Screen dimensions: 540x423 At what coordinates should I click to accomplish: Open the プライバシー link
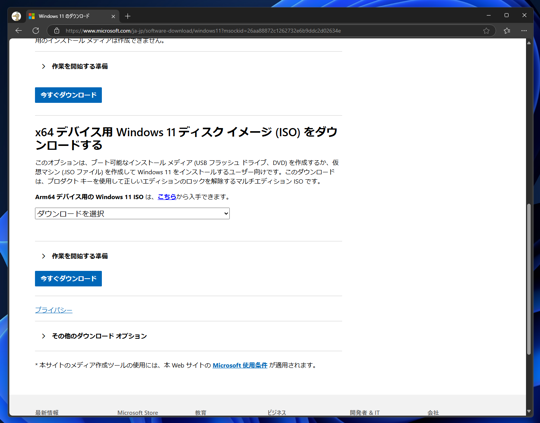tap(54, 310)
